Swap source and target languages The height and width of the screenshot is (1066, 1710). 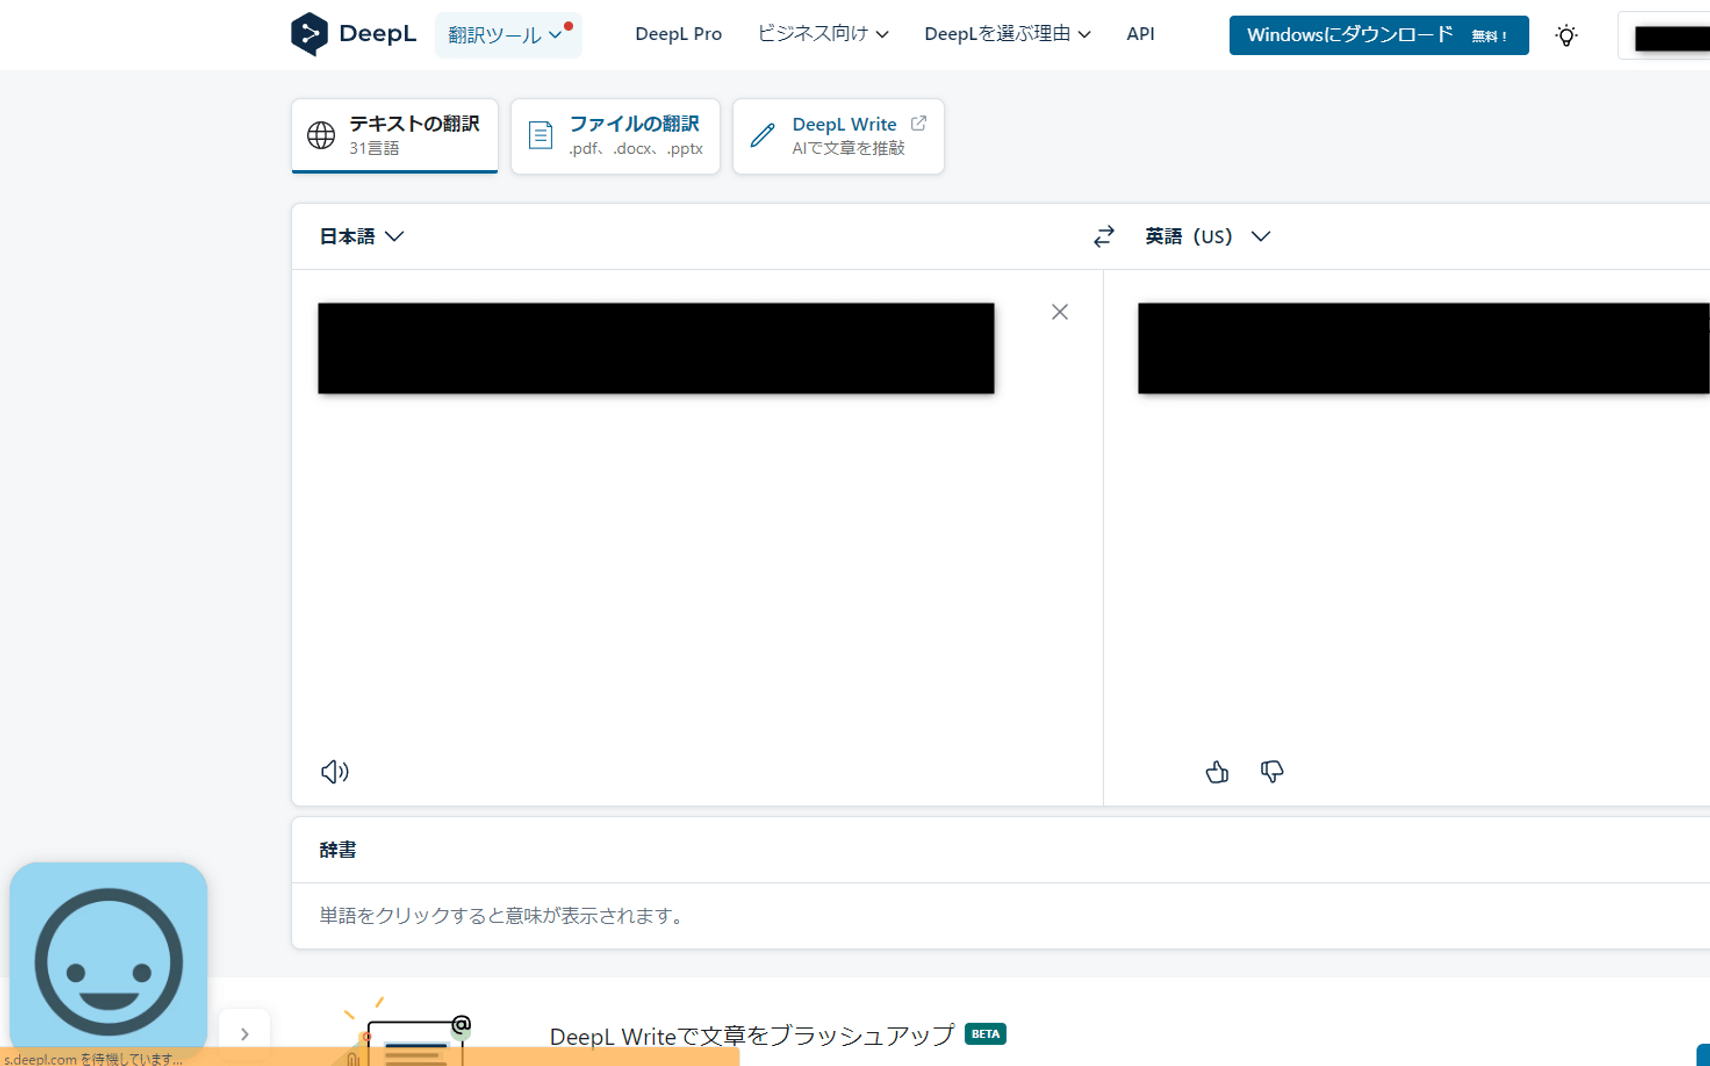coord(1103,237)
